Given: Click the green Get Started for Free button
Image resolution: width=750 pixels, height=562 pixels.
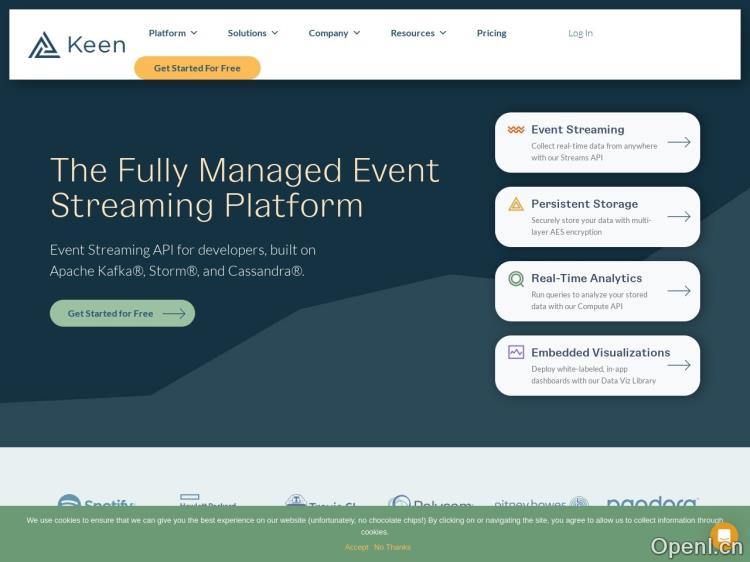Looking at the screenshot, I should (x=122, y=313).
